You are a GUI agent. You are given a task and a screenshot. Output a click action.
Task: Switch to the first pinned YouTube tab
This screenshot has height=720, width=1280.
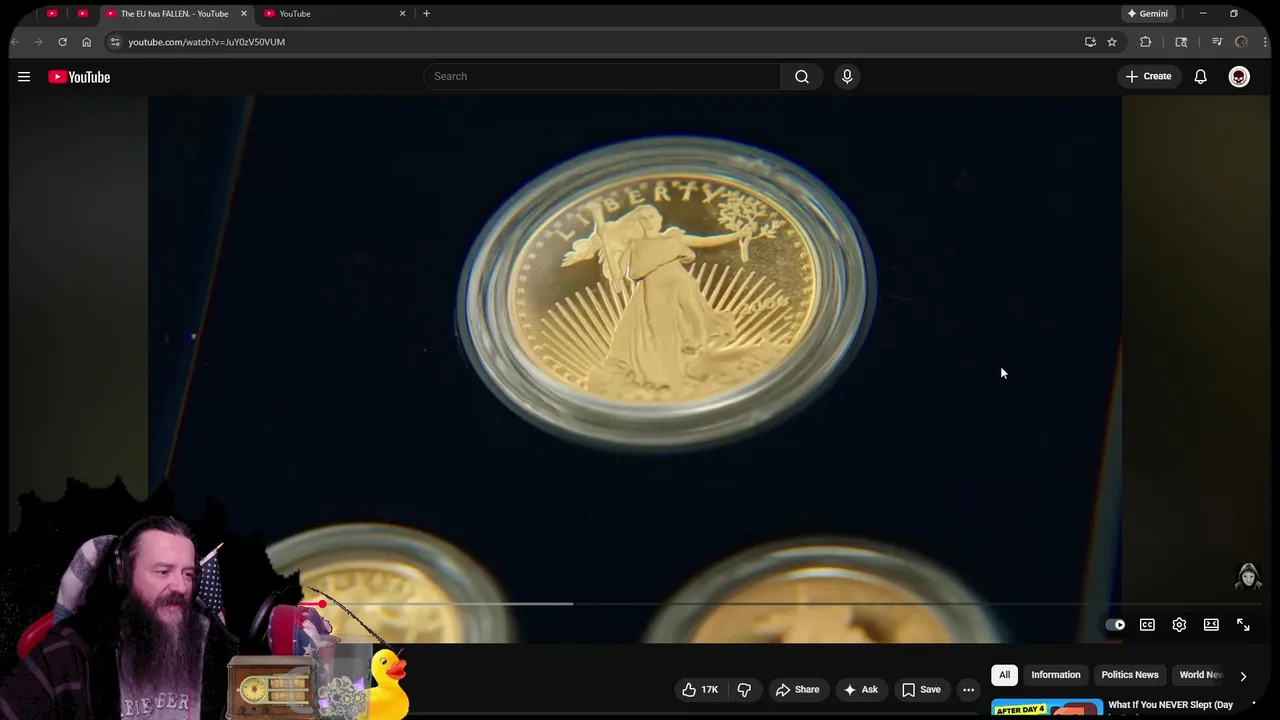52,14
